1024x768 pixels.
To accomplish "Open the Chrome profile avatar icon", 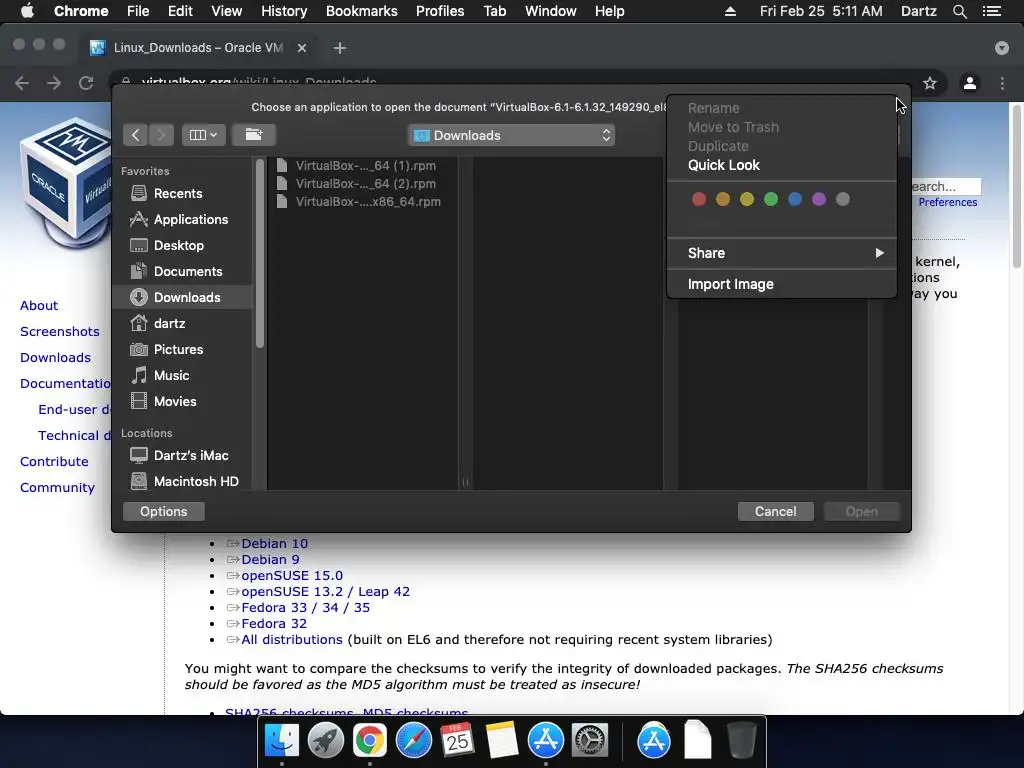I will [970, 83].
